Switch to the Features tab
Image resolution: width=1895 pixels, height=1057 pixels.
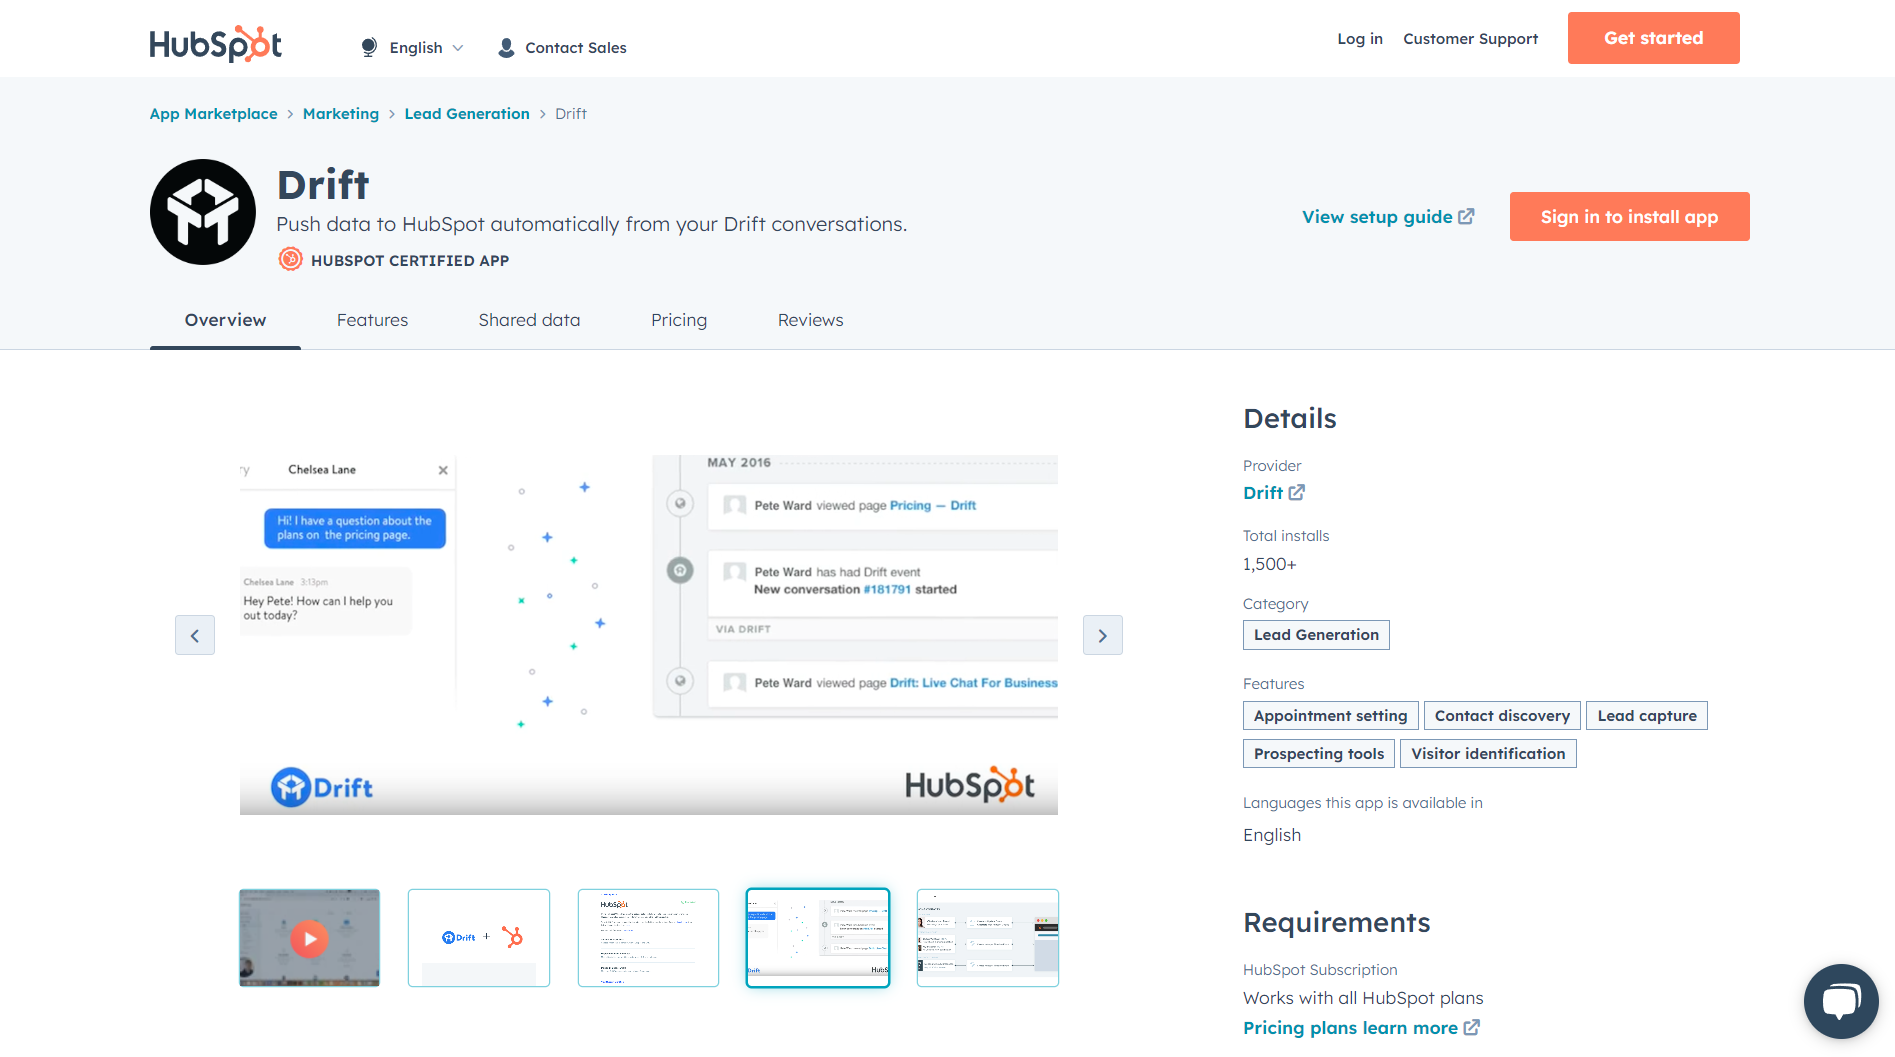coord(372,320)
